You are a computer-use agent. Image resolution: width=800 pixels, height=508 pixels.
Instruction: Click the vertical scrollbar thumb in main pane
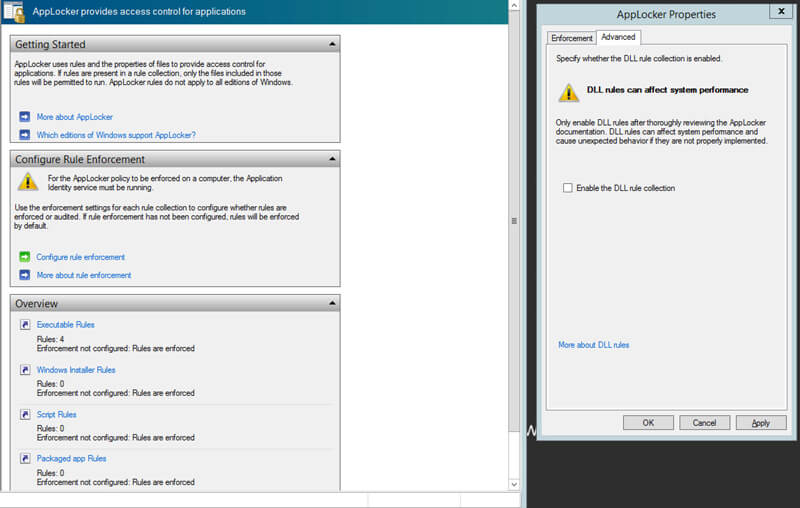click(514, 221)
